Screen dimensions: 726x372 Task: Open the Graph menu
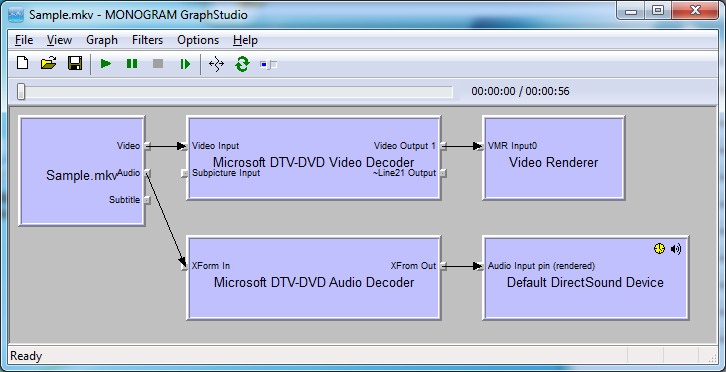click(102, 40)
